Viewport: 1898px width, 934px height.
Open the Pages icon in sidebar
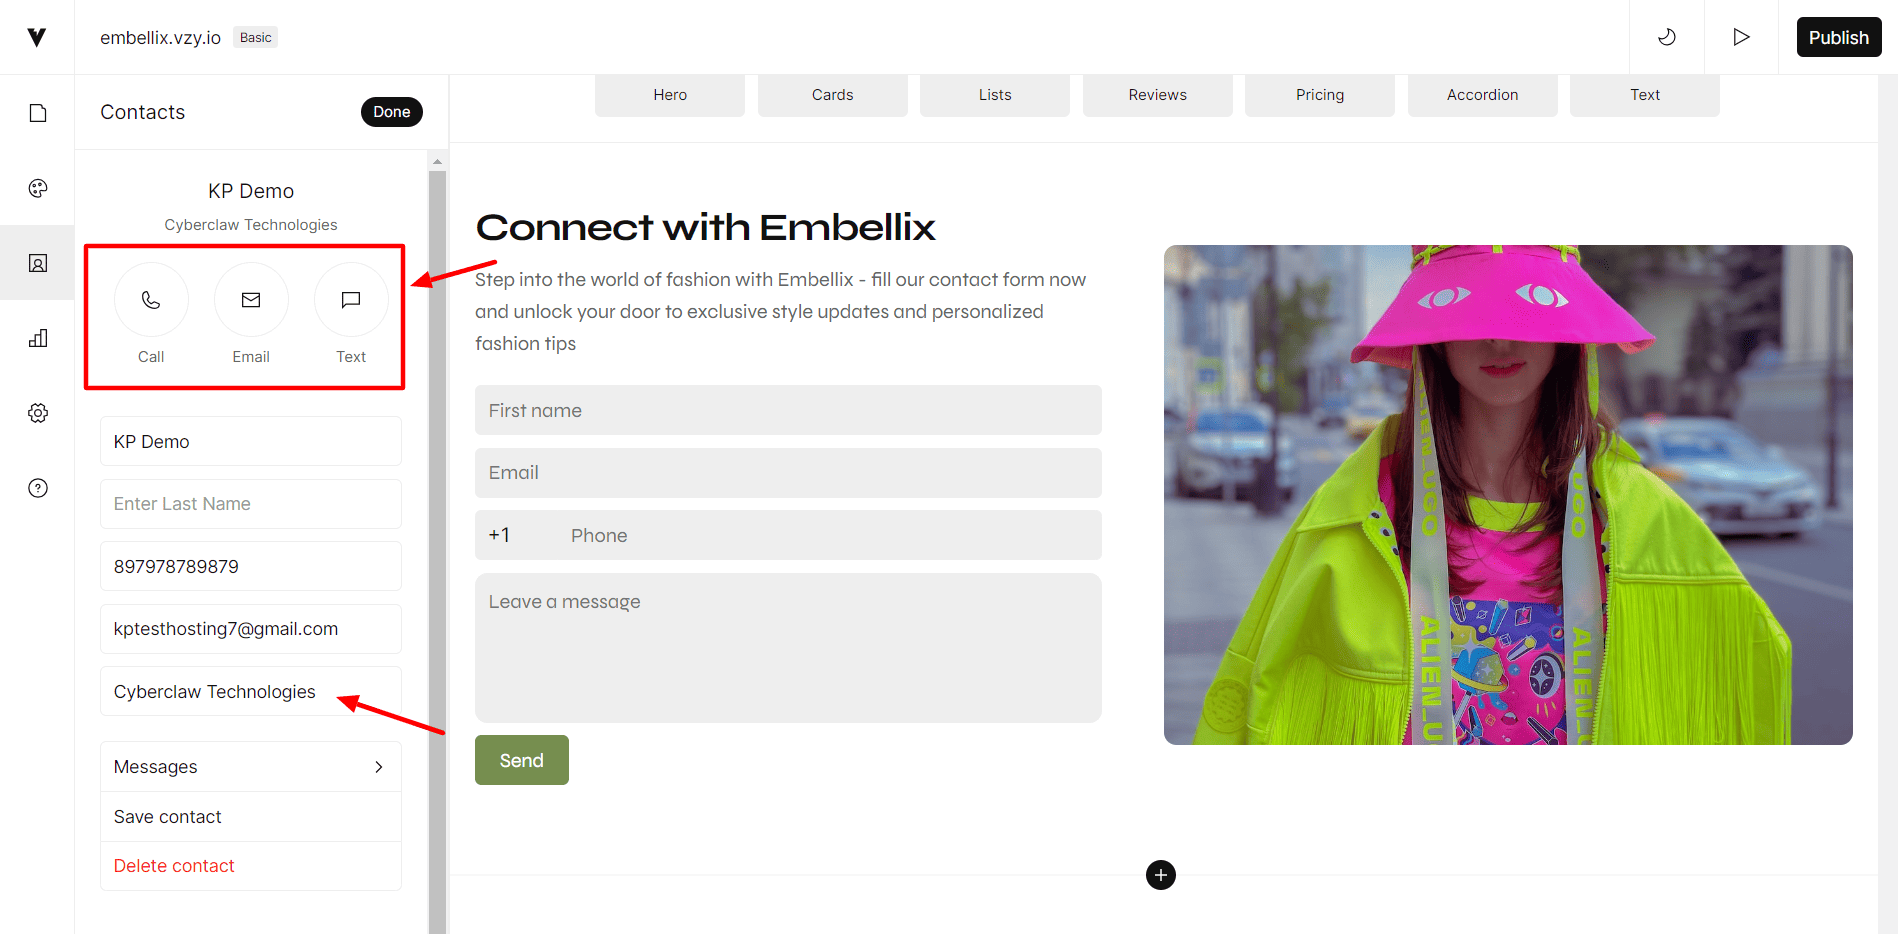(x=38, y=113)
